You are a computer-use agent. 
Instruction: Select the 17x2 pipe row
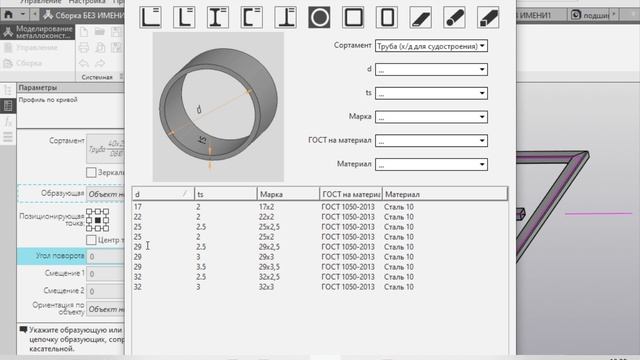click(320, 207)
